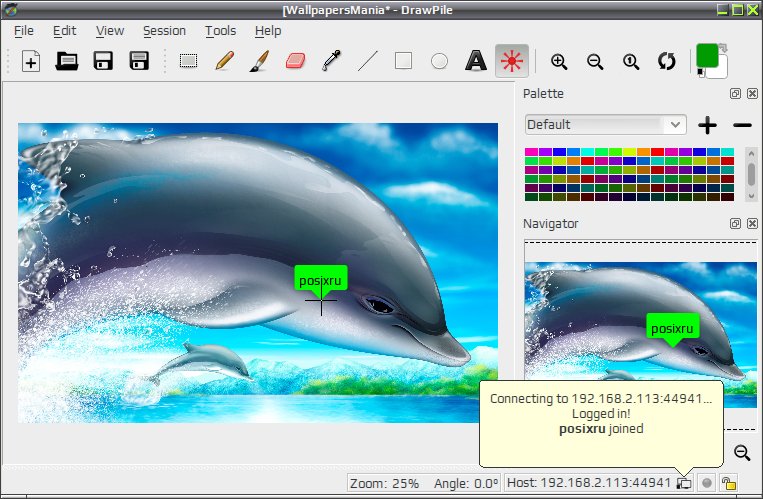Activate the Eraser tool
Viewport: 763px width, 499px height.
pos(295,61)
